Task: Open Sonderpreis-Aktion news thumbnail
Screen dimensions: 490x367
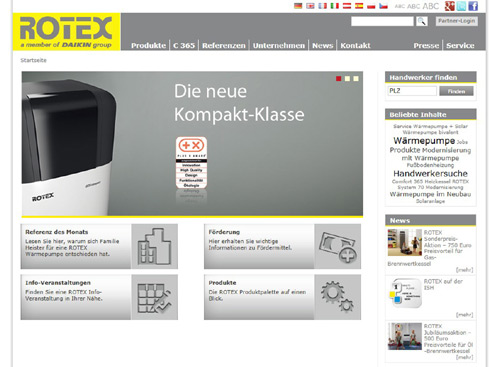Action: point(405,242)
